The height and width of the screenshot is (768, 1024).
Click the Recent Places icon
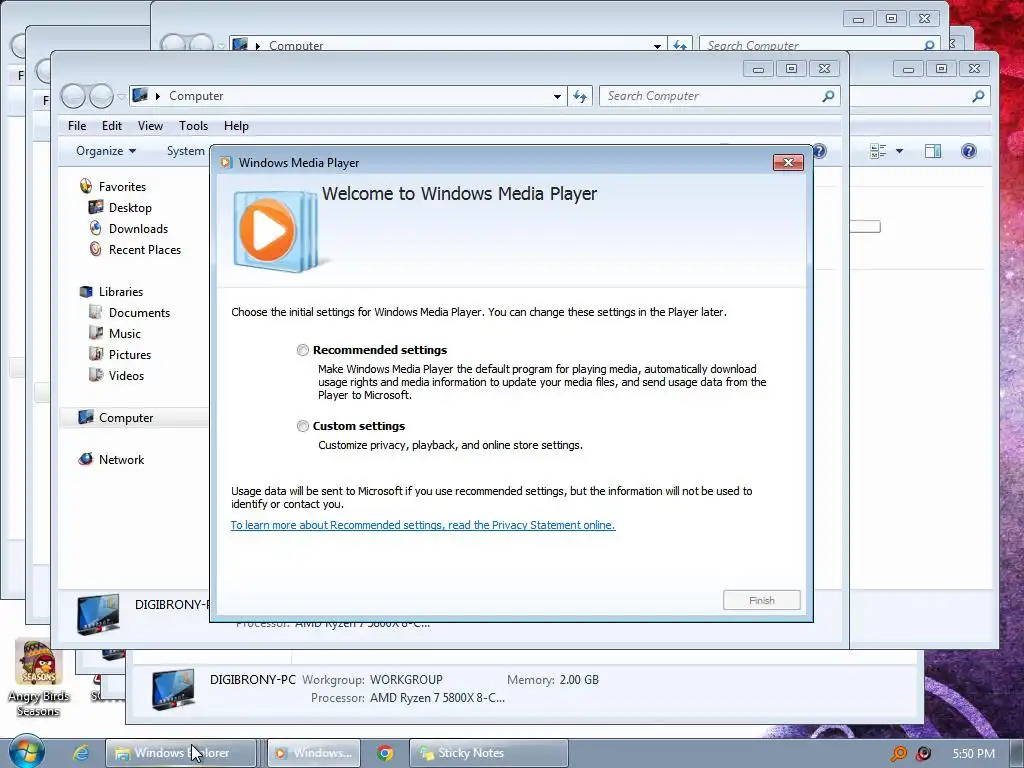pos(96,249)
